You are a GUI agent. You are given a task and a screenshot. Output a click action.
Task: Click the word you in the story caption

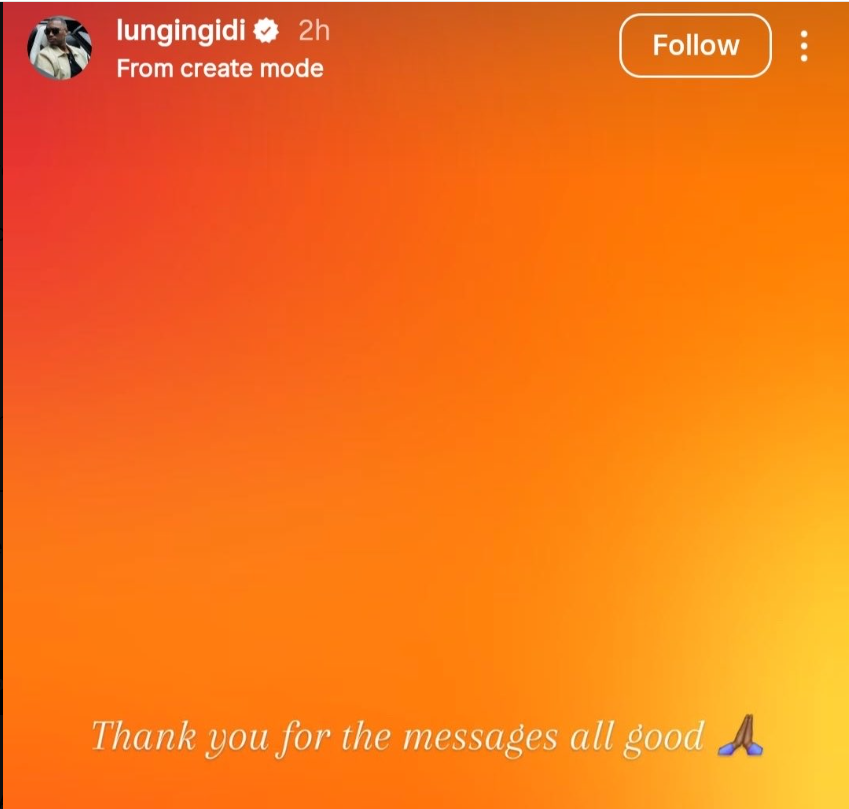tap(237, 740)
